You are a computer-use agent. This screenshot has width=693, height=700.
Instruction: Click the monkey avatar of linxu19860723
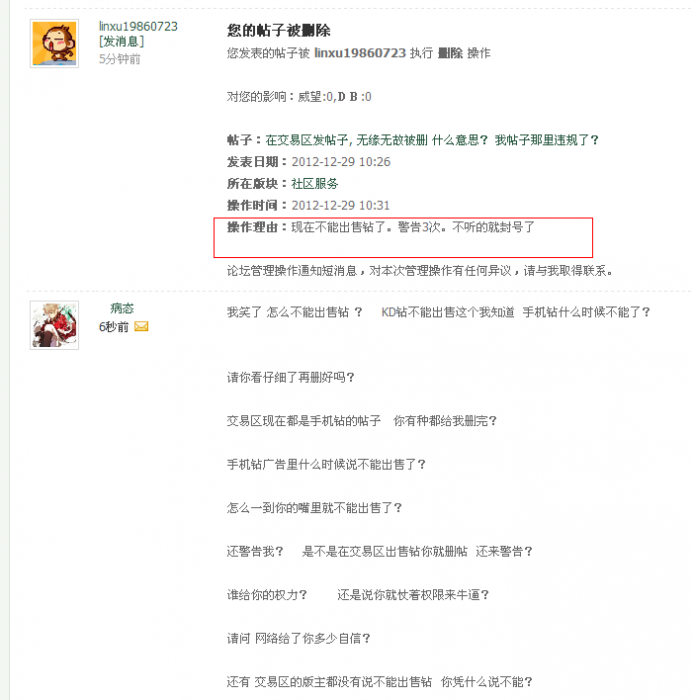click(54, 43)
